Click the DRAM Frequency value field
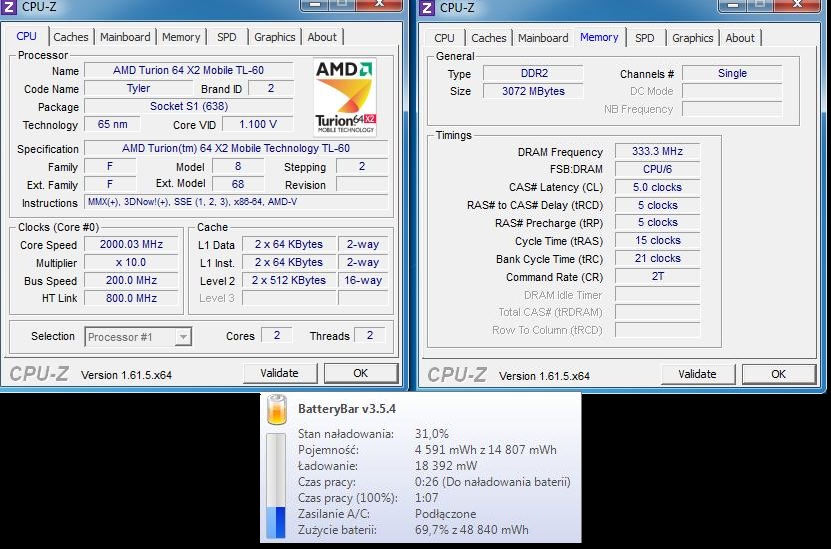Viewport: 831px width, 549px height. coord(657,151)
